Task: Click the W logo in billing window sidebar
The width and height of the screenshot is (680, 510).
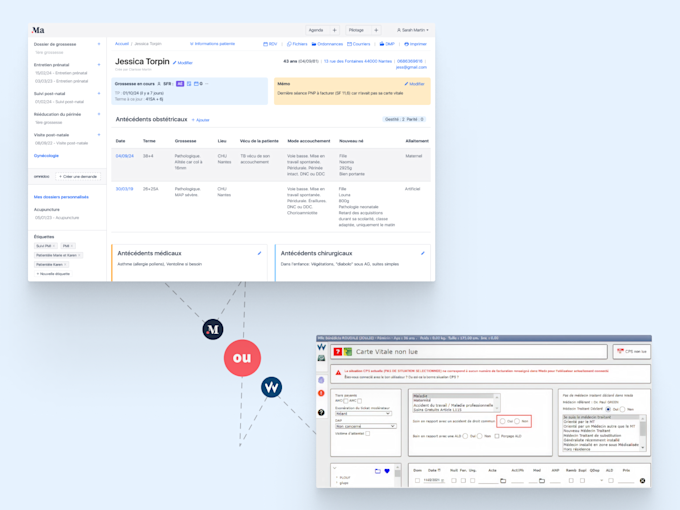Action: 321,347
